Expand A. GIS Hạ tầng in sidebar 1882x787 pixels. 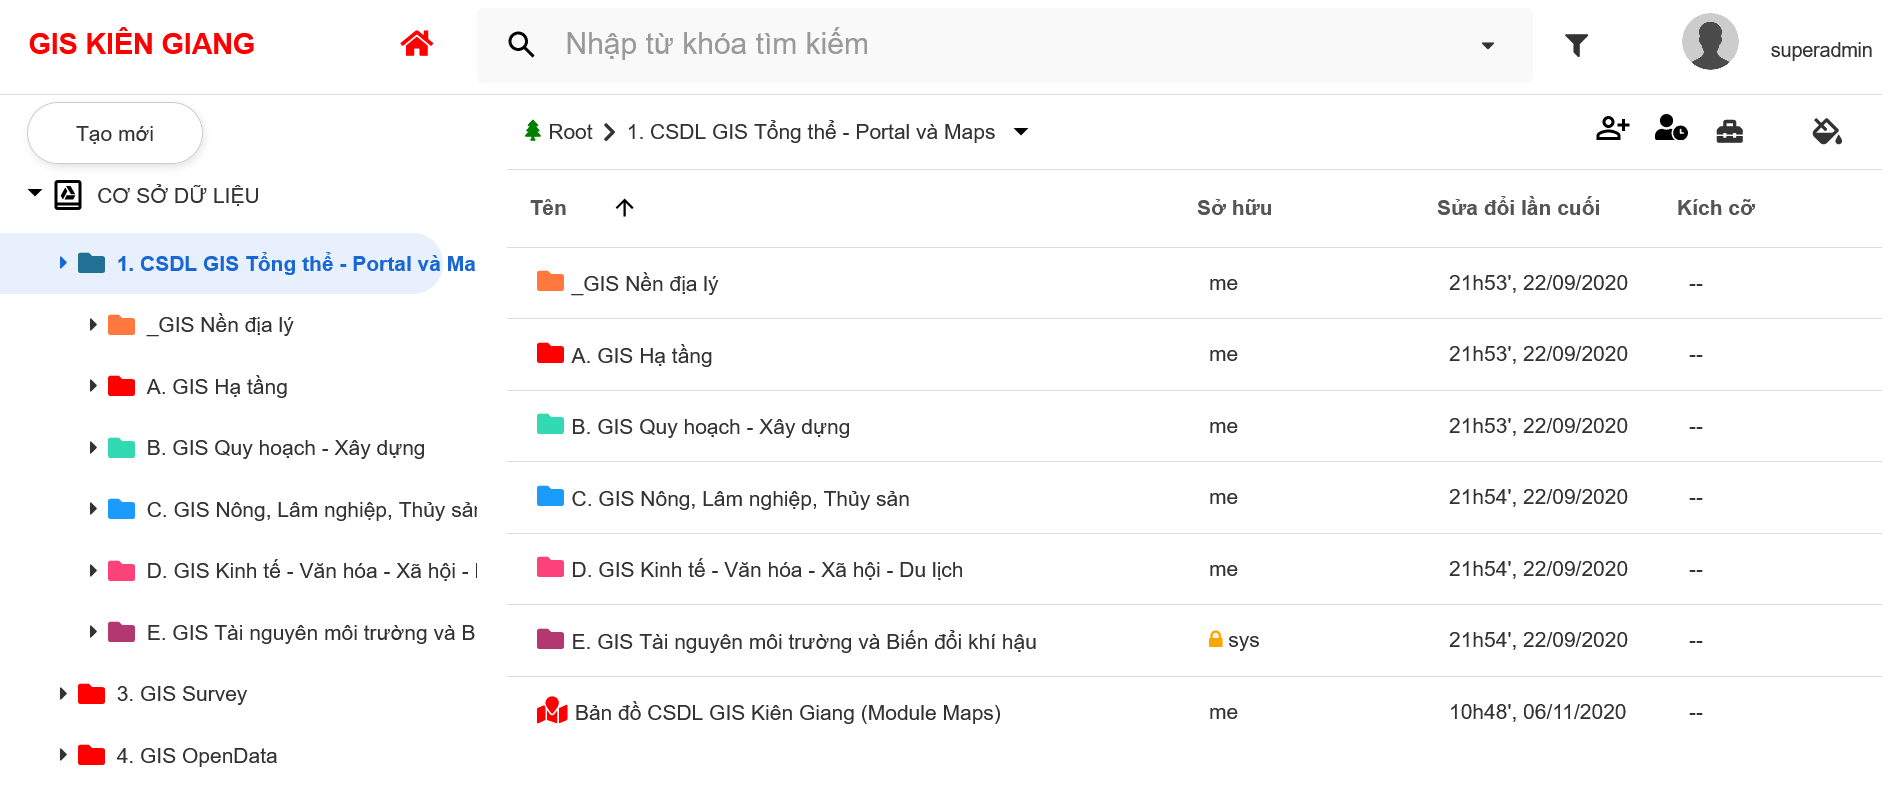tap(93, 386)
